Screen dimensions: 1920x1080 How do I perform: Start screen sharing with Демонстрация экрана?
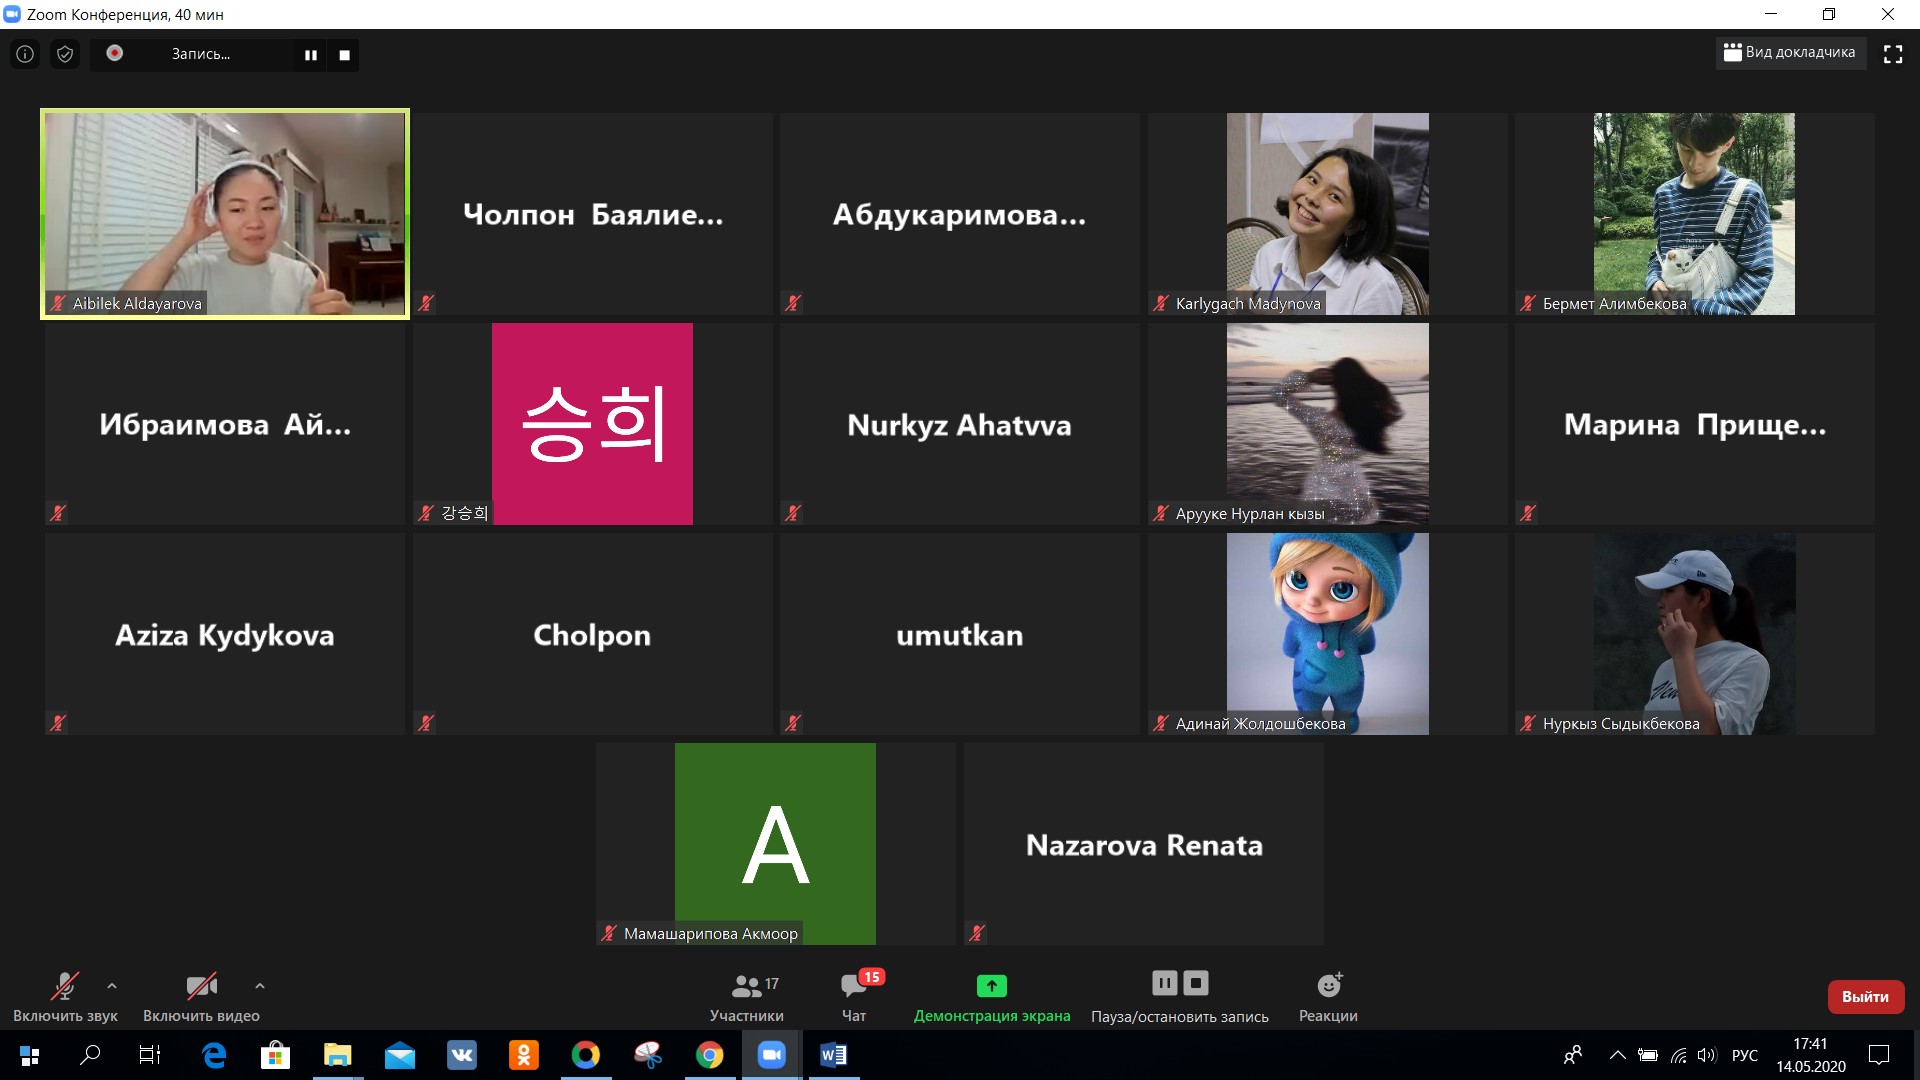pos(991,997)
